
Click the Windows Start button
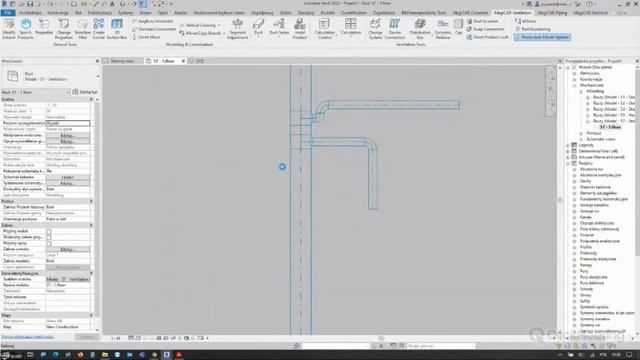point(5,355)
